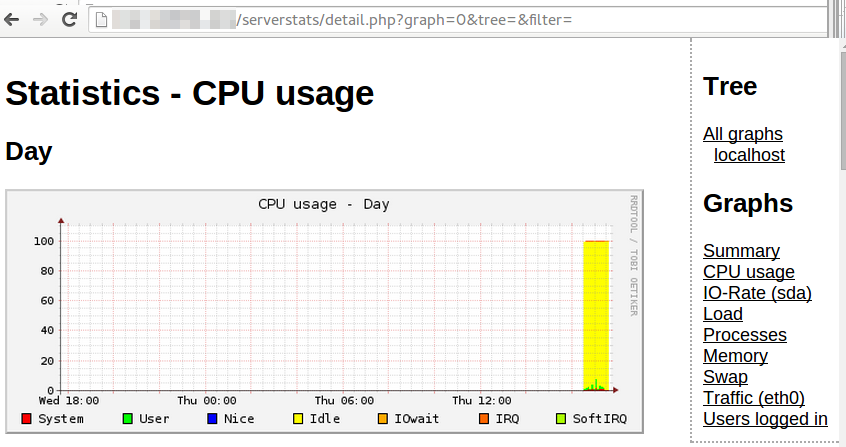This screenshot has width=846, height=447.
Task: Open the Memory graph link
Action: [735, 356]
